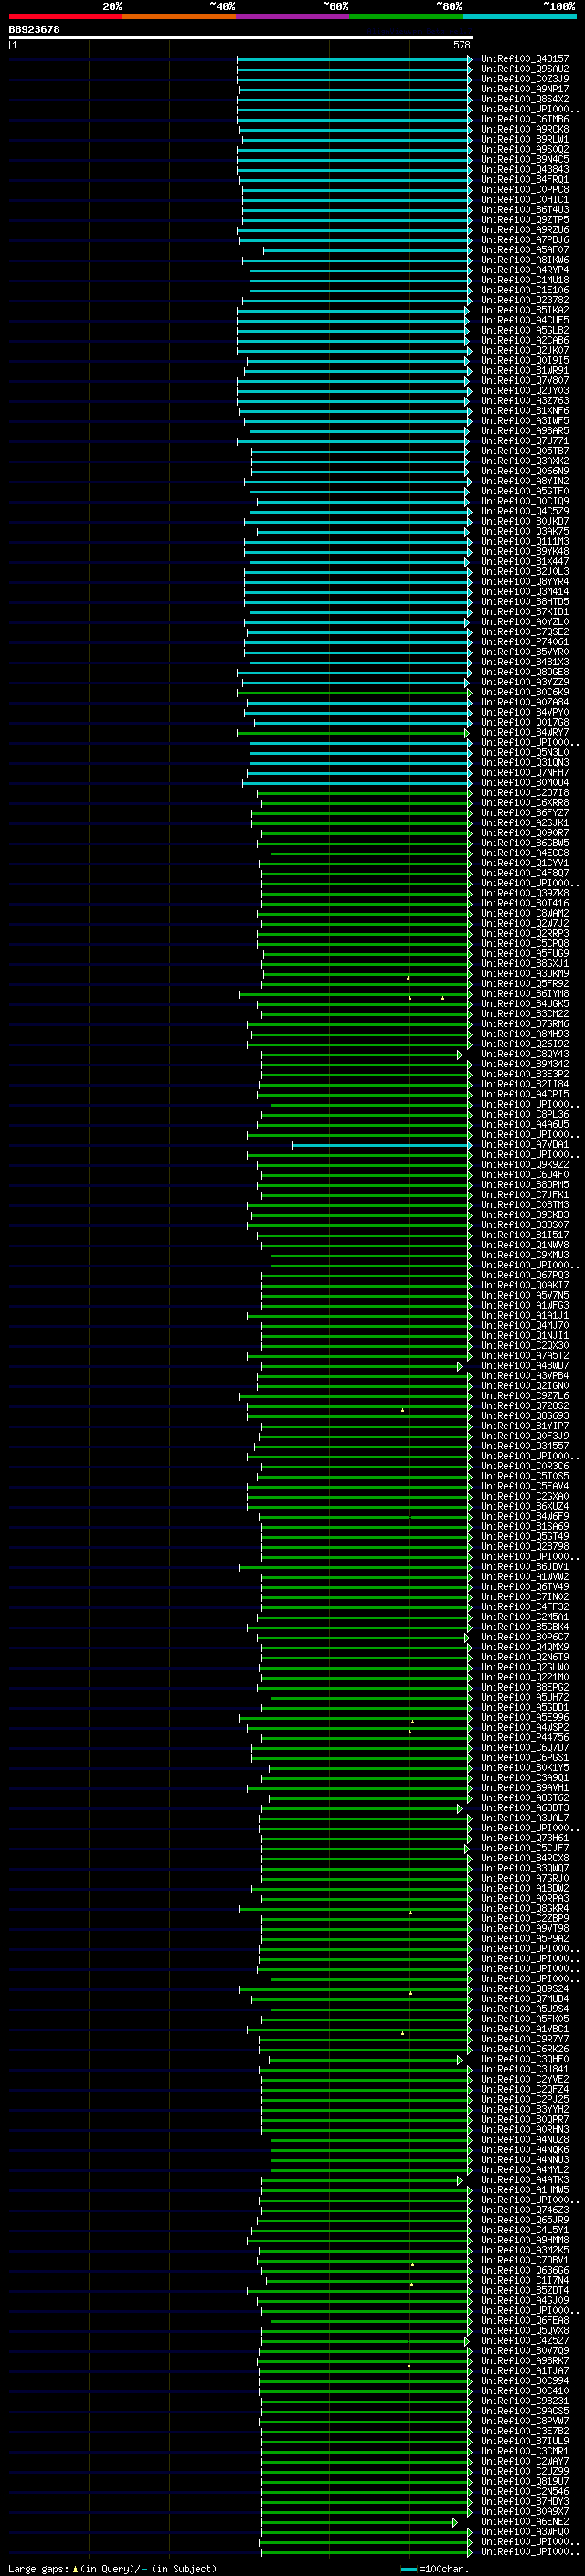Open hit UniRef100_C6TMB6
The height and width of the screenshot is (2576, 585).
tap(525, 120)
